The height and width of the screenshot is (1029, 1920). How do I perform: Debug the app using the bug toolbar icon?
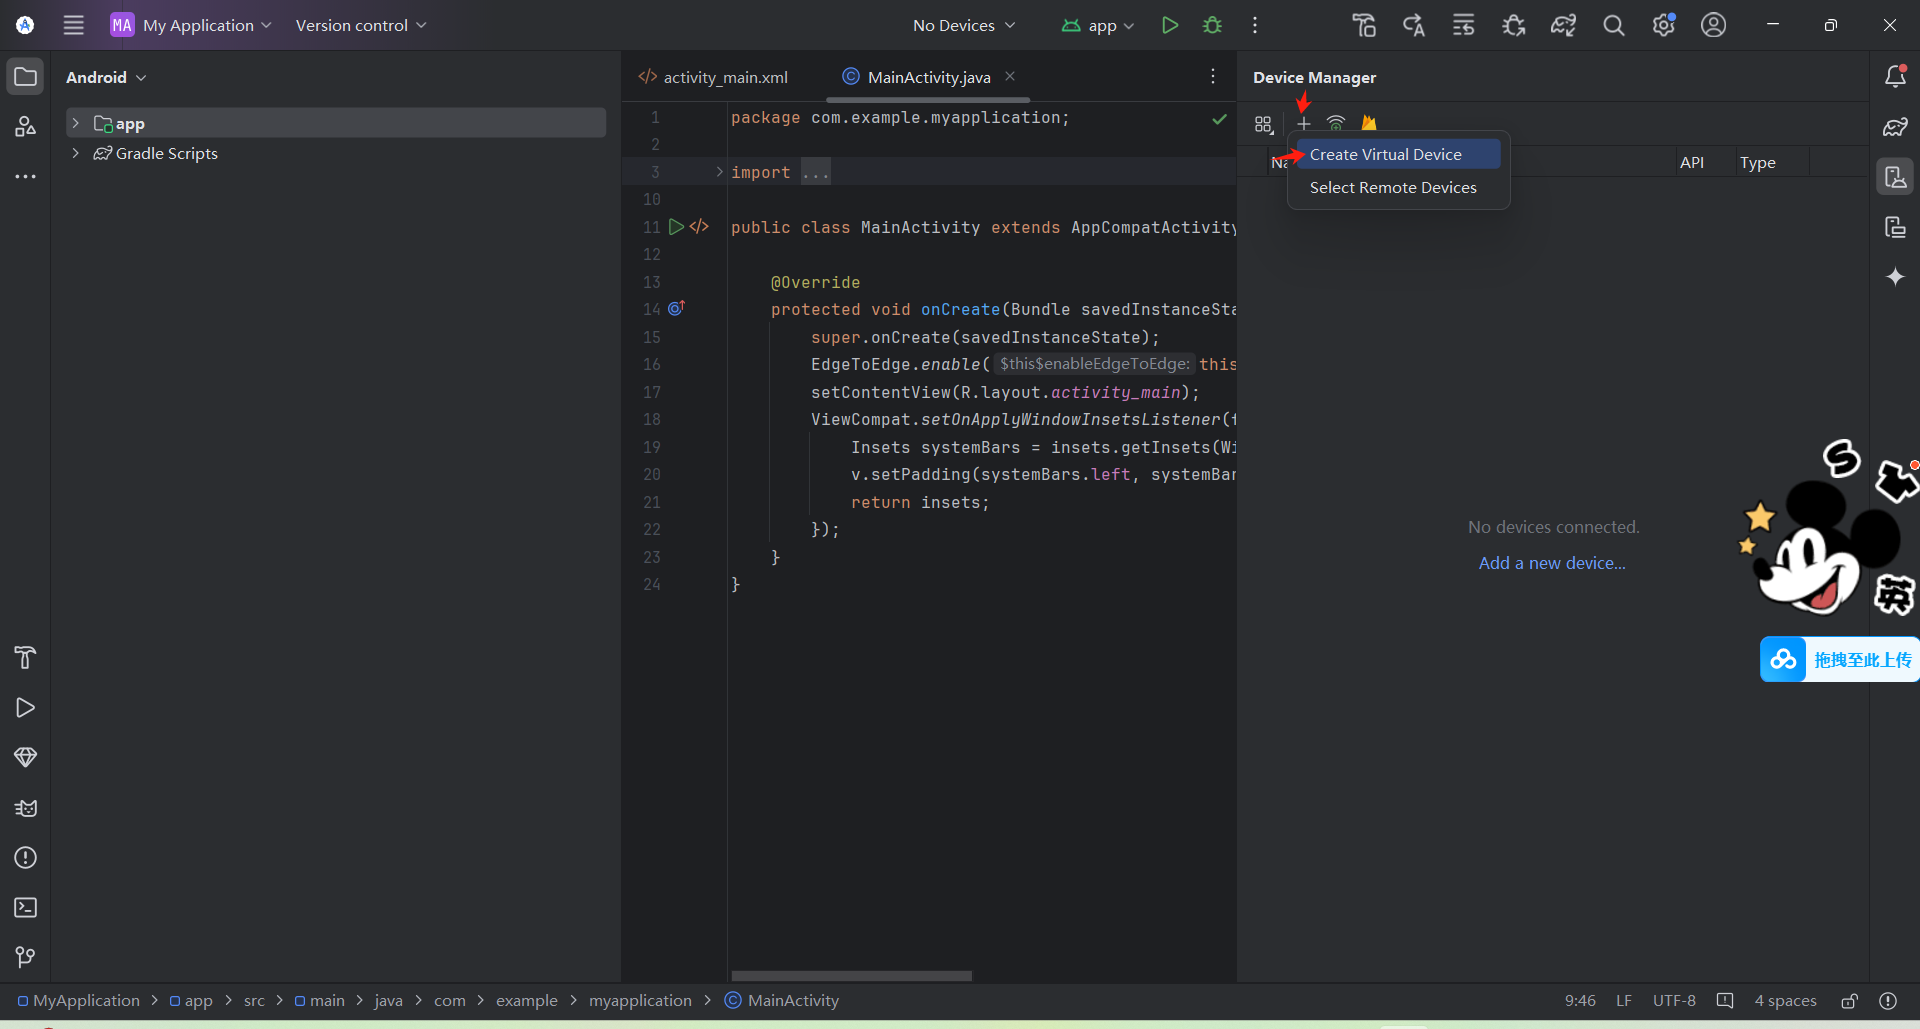(x=1212, y=25)
